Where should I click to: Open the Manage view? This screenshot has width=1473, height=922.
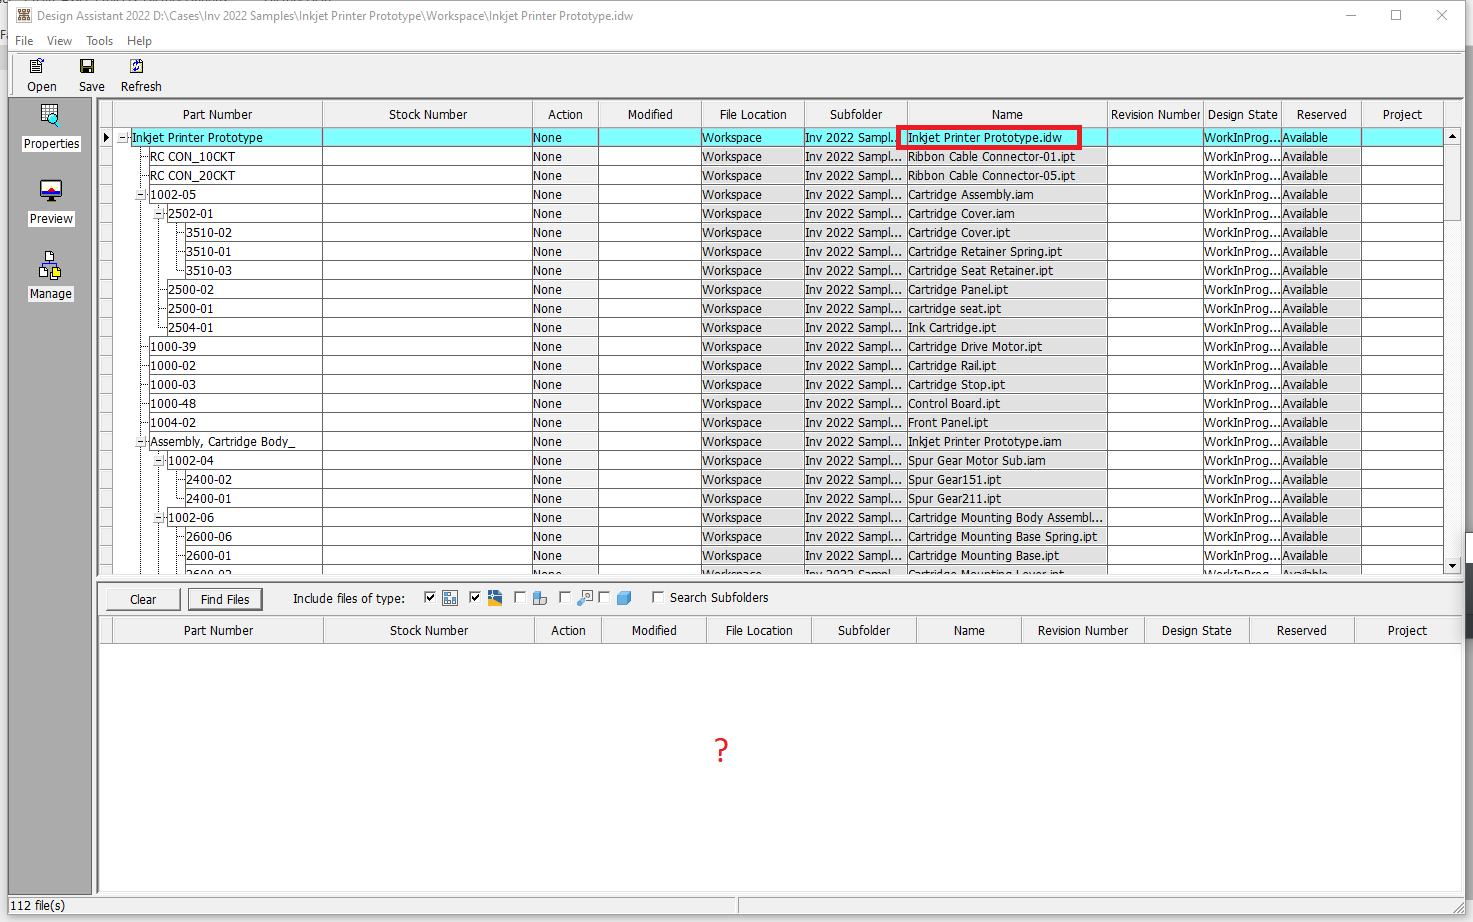pyautogui.click(x=51, y=277)
